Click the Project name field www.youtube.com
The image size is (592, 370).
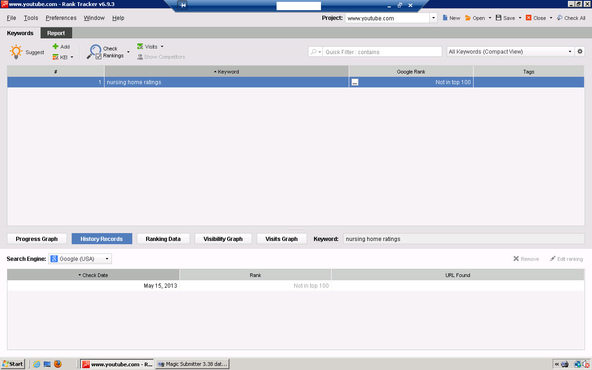pyautogui.click(x=387, y=18)
